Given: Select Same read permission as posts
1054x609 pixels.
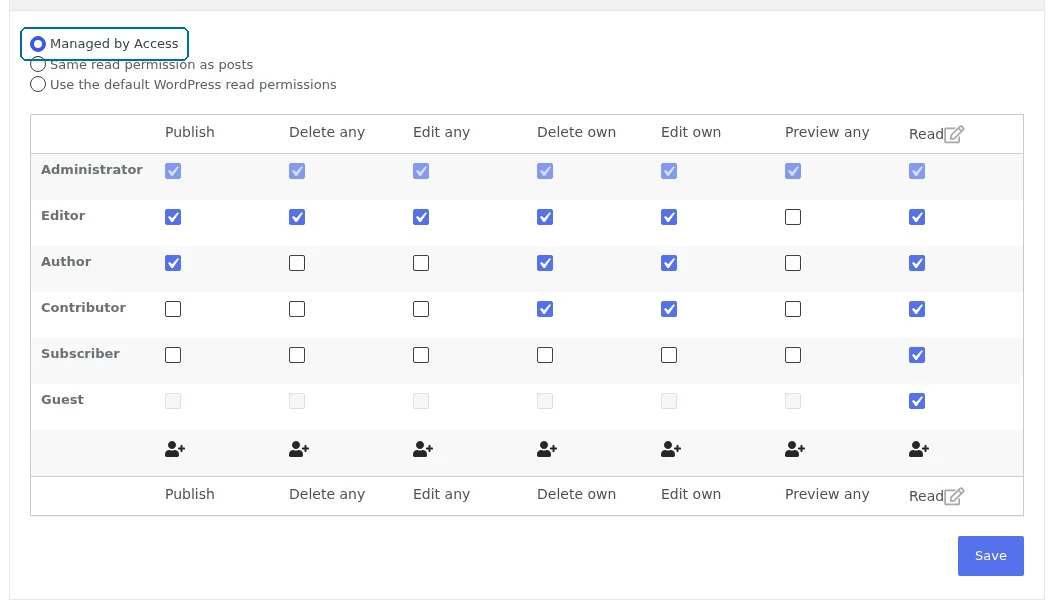Looking at the screenshot, I should 38,65.
